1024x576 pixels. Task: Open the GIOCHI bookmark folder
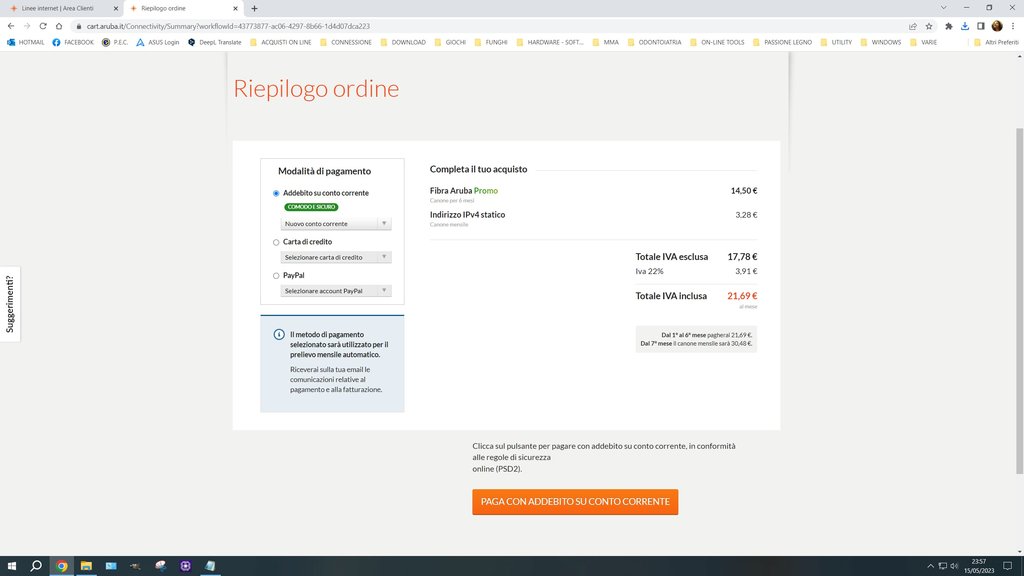(x=450, y=42)
